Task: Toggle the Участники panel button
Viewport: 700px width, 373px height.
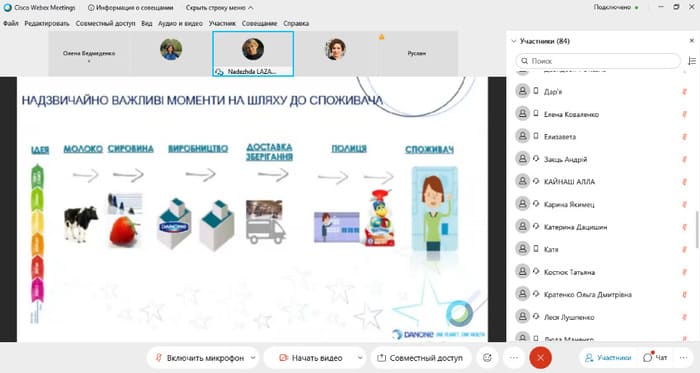Action: point(609,357)
